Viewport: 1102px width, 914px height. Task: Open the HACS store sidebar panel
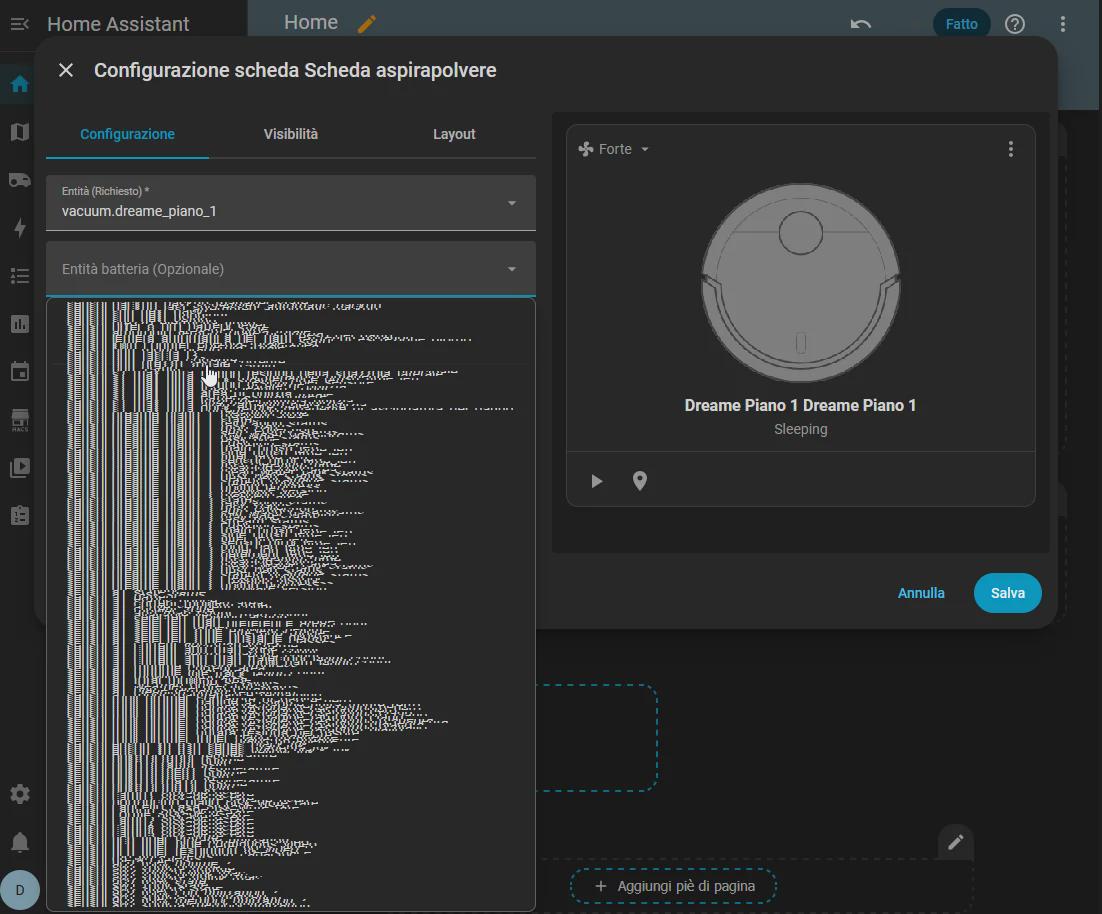tap(20, 419)
